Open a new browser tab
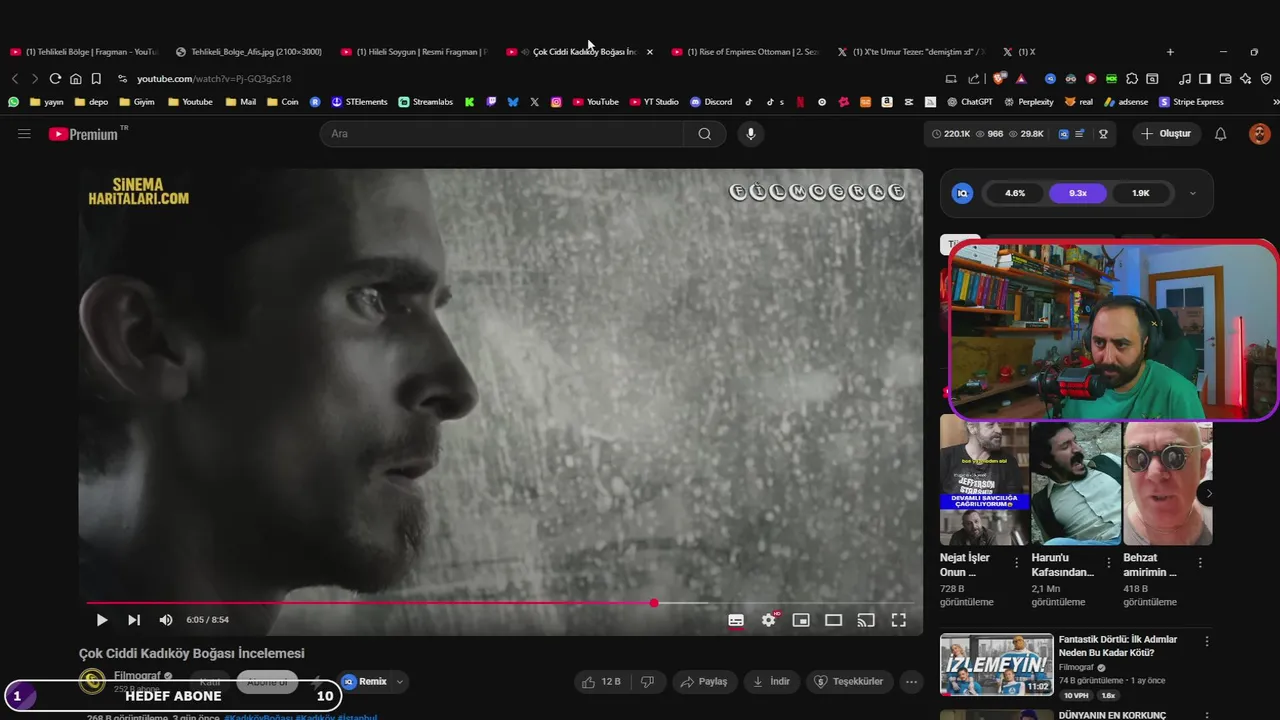This screenshot has width=1280, height=720. click(x=1170, y=52)
